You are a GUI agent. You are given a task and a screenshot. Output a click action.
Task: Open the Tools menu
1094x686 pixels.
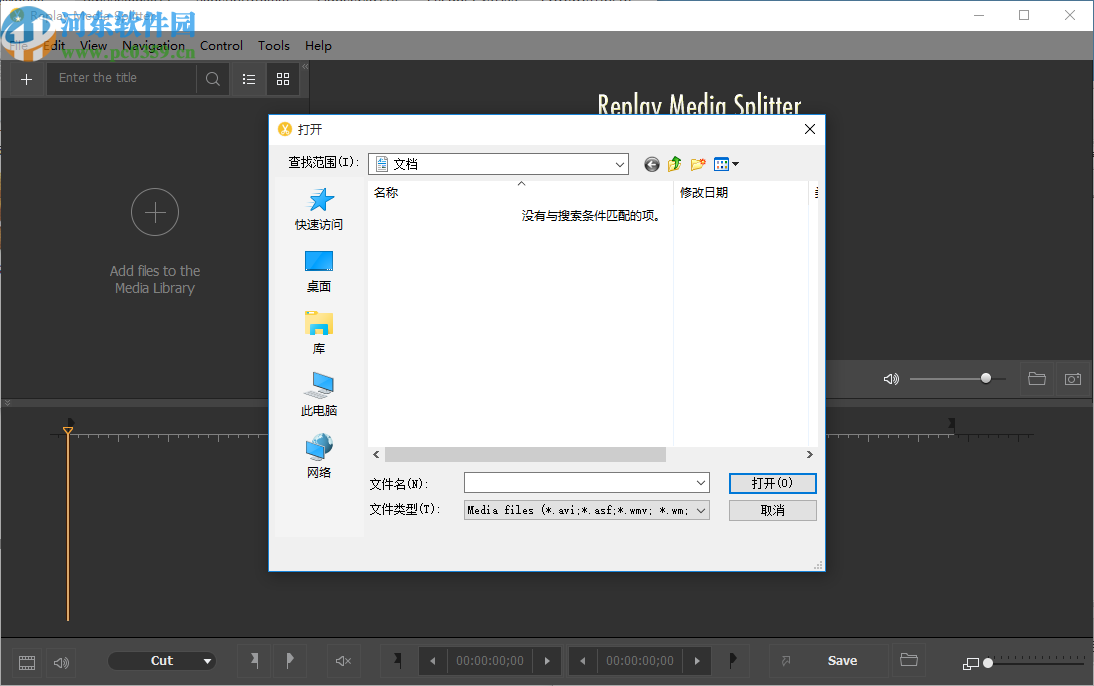[273, 46]
